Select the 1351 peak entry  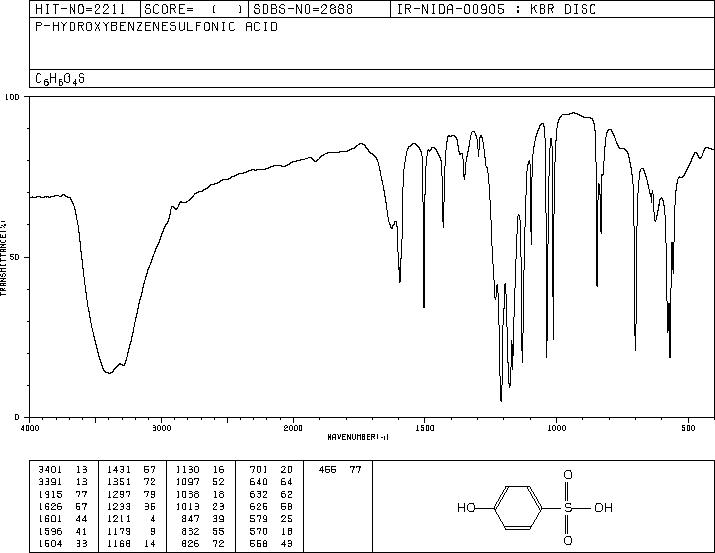pyautogui.click(x=131, y=482)
